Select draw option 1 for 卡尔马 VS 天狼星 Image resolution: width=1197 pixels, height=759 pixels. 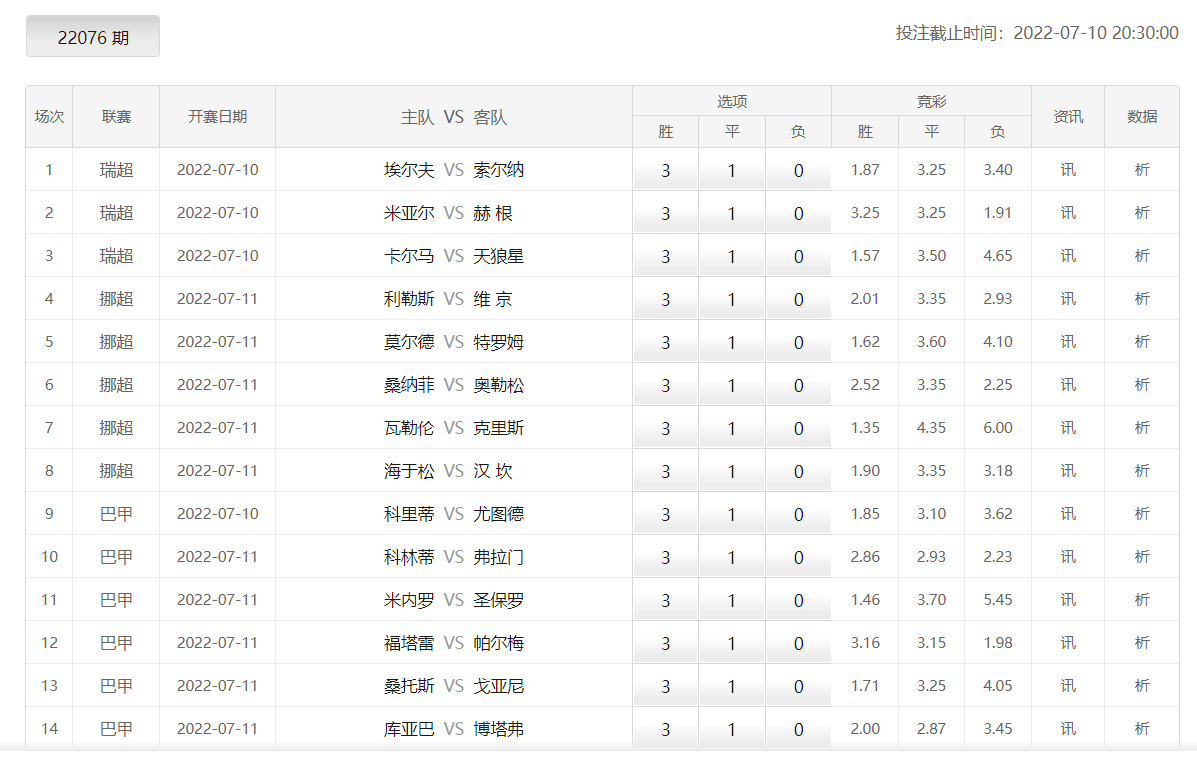(x=731, y=257)
